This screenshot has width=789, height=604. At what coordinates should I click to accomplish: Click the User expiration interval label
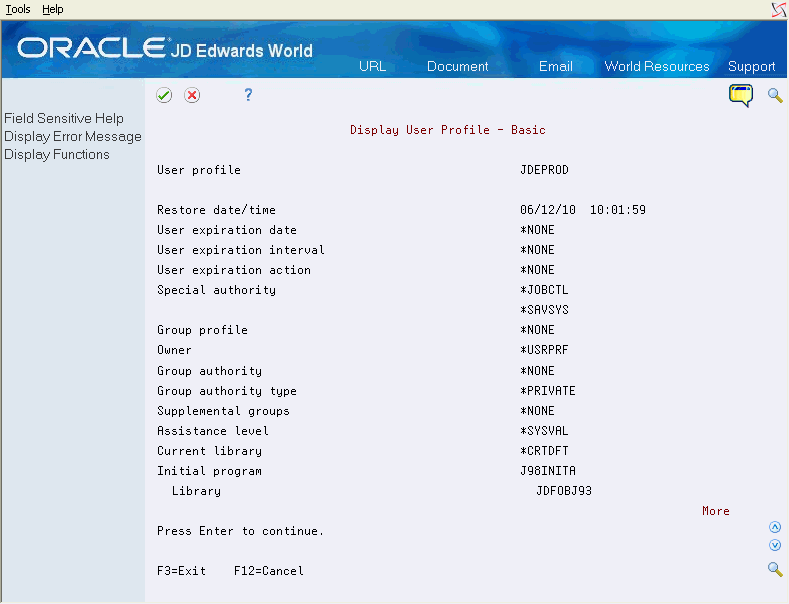pyautogui.click(x=241, y=250)
